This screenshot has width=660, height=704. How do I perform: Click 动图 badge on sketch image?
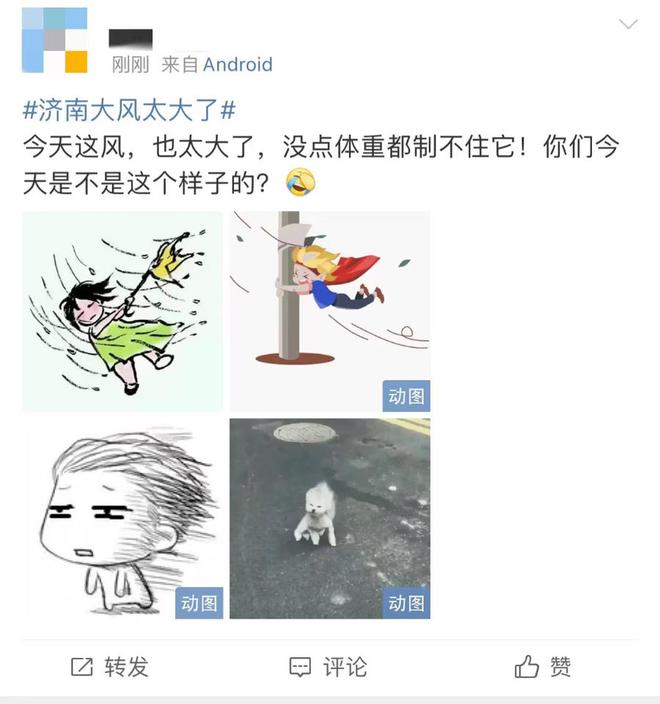199,603
